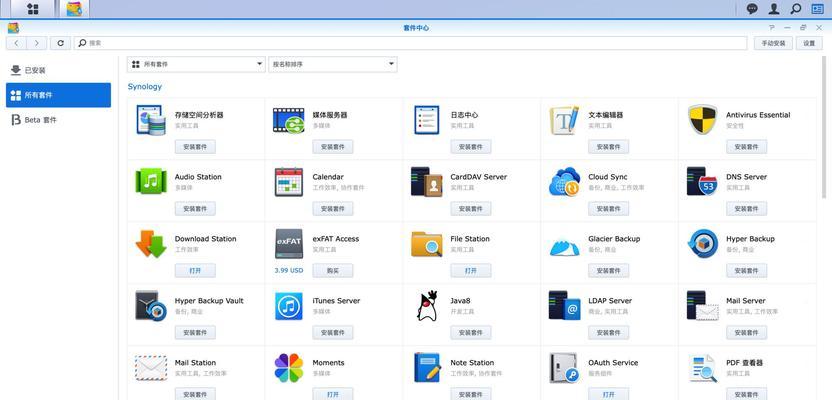The height and width of the screenshot is (400, 832).
Task: Click the Hyper Backup icon
Action: tap(703, 244)
